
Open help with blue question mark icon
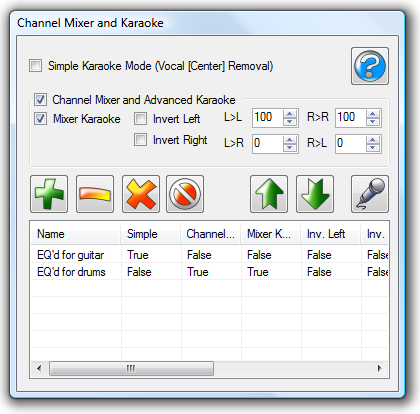click(370, 66)
